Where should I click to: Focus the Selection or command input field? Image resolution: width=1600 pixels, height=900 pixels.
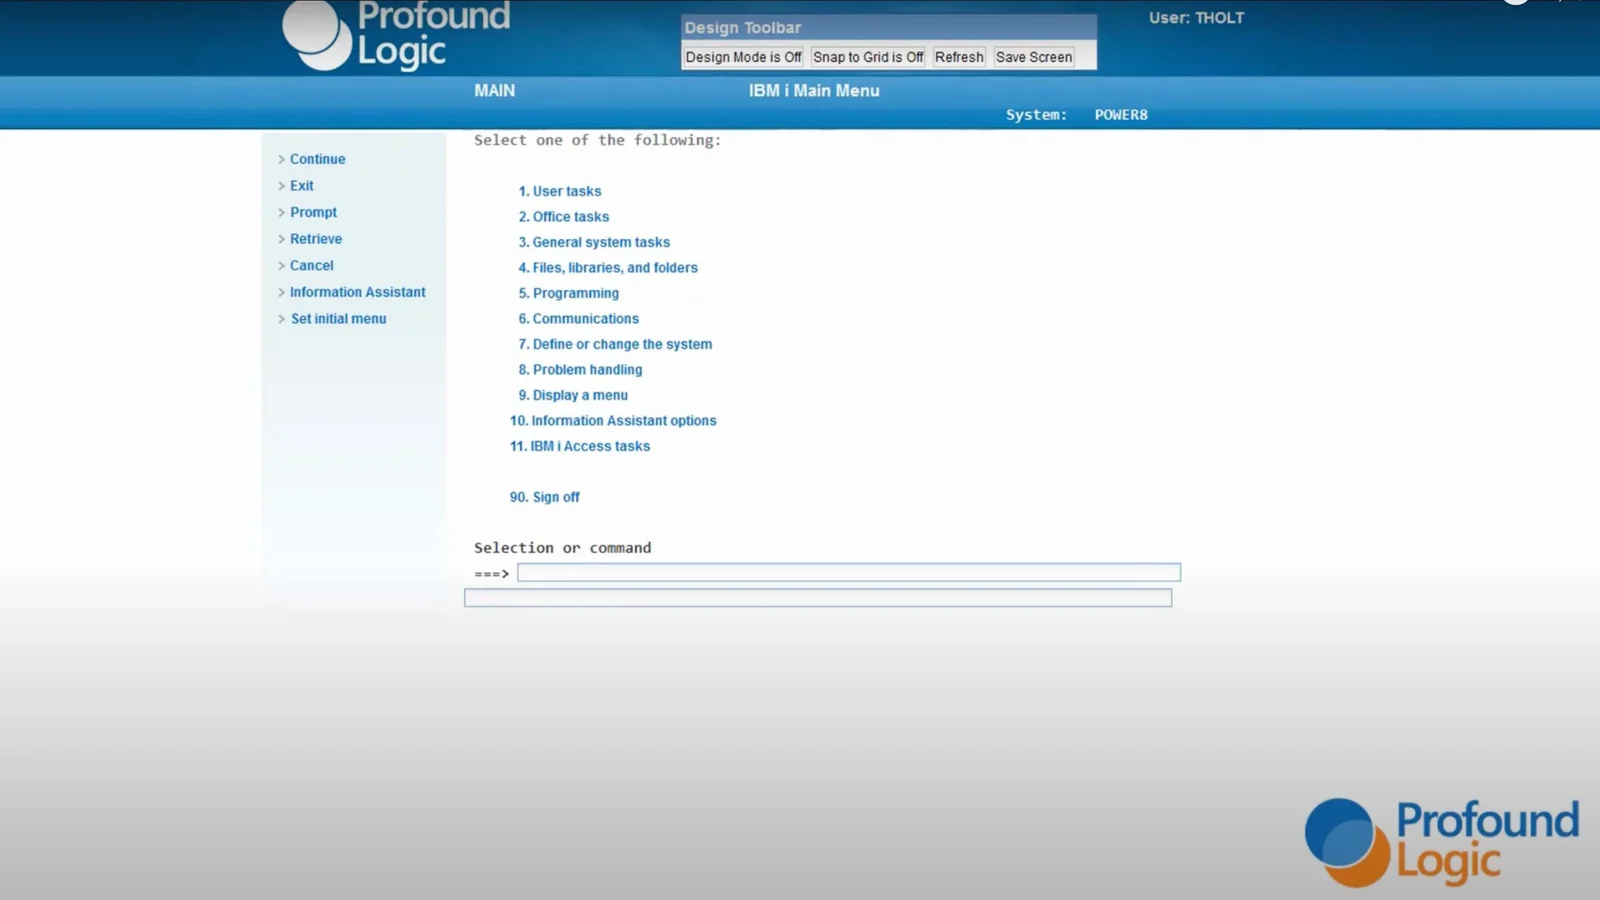pos(849,572)
